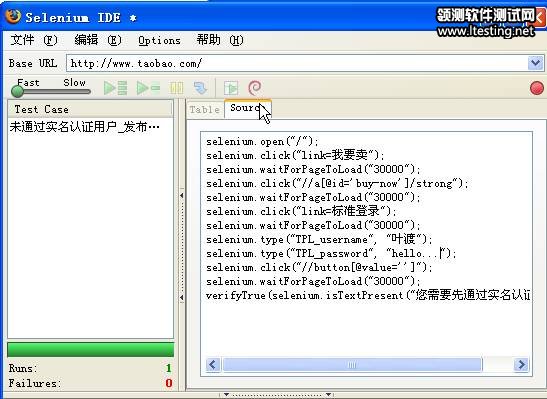Play entire test suite button
Screen dimensions: 547x399
pos(115,88)
